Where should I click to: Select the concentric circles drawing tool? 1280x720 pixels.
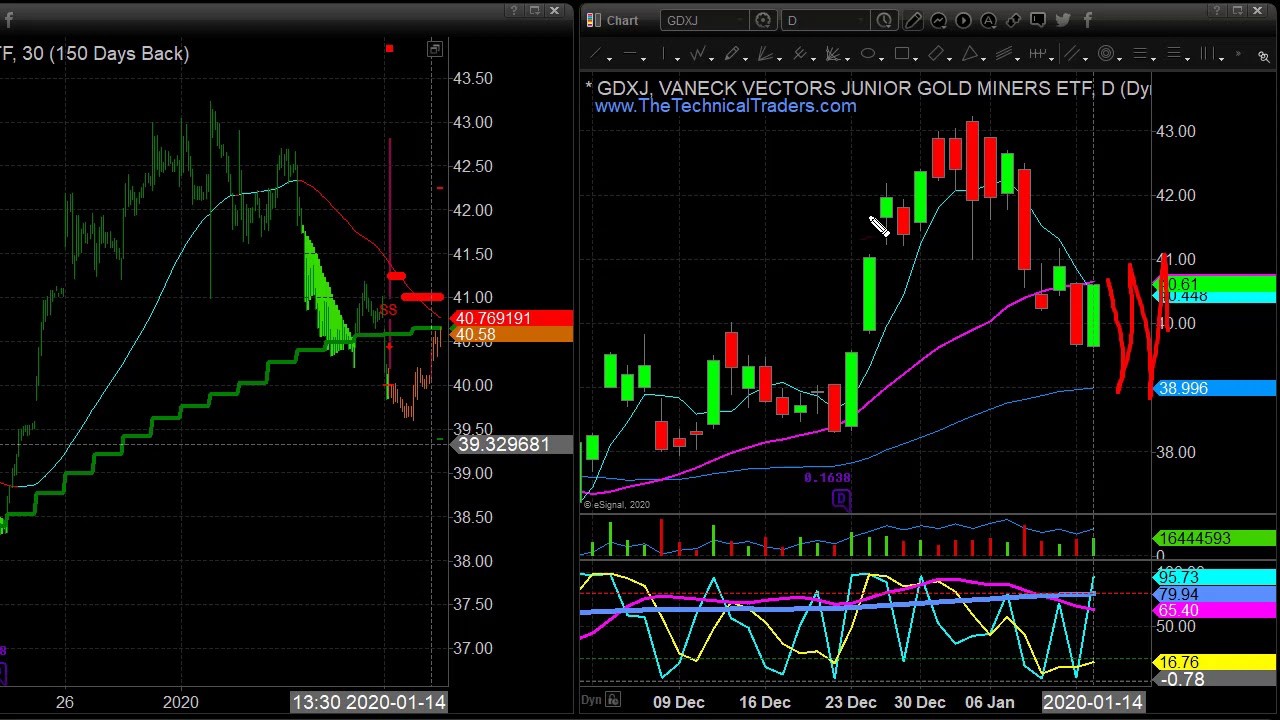coord(1107,54)
